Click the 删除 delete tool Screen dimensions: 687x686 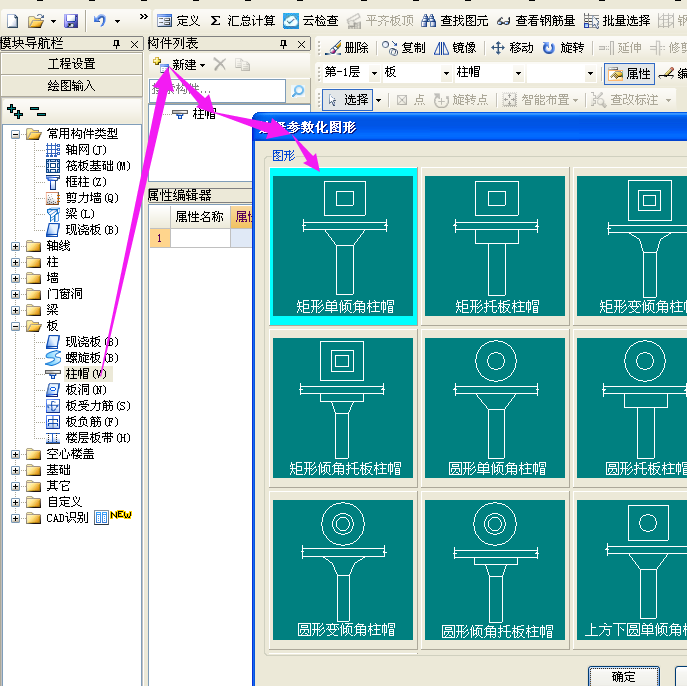(x=348, y=47)
